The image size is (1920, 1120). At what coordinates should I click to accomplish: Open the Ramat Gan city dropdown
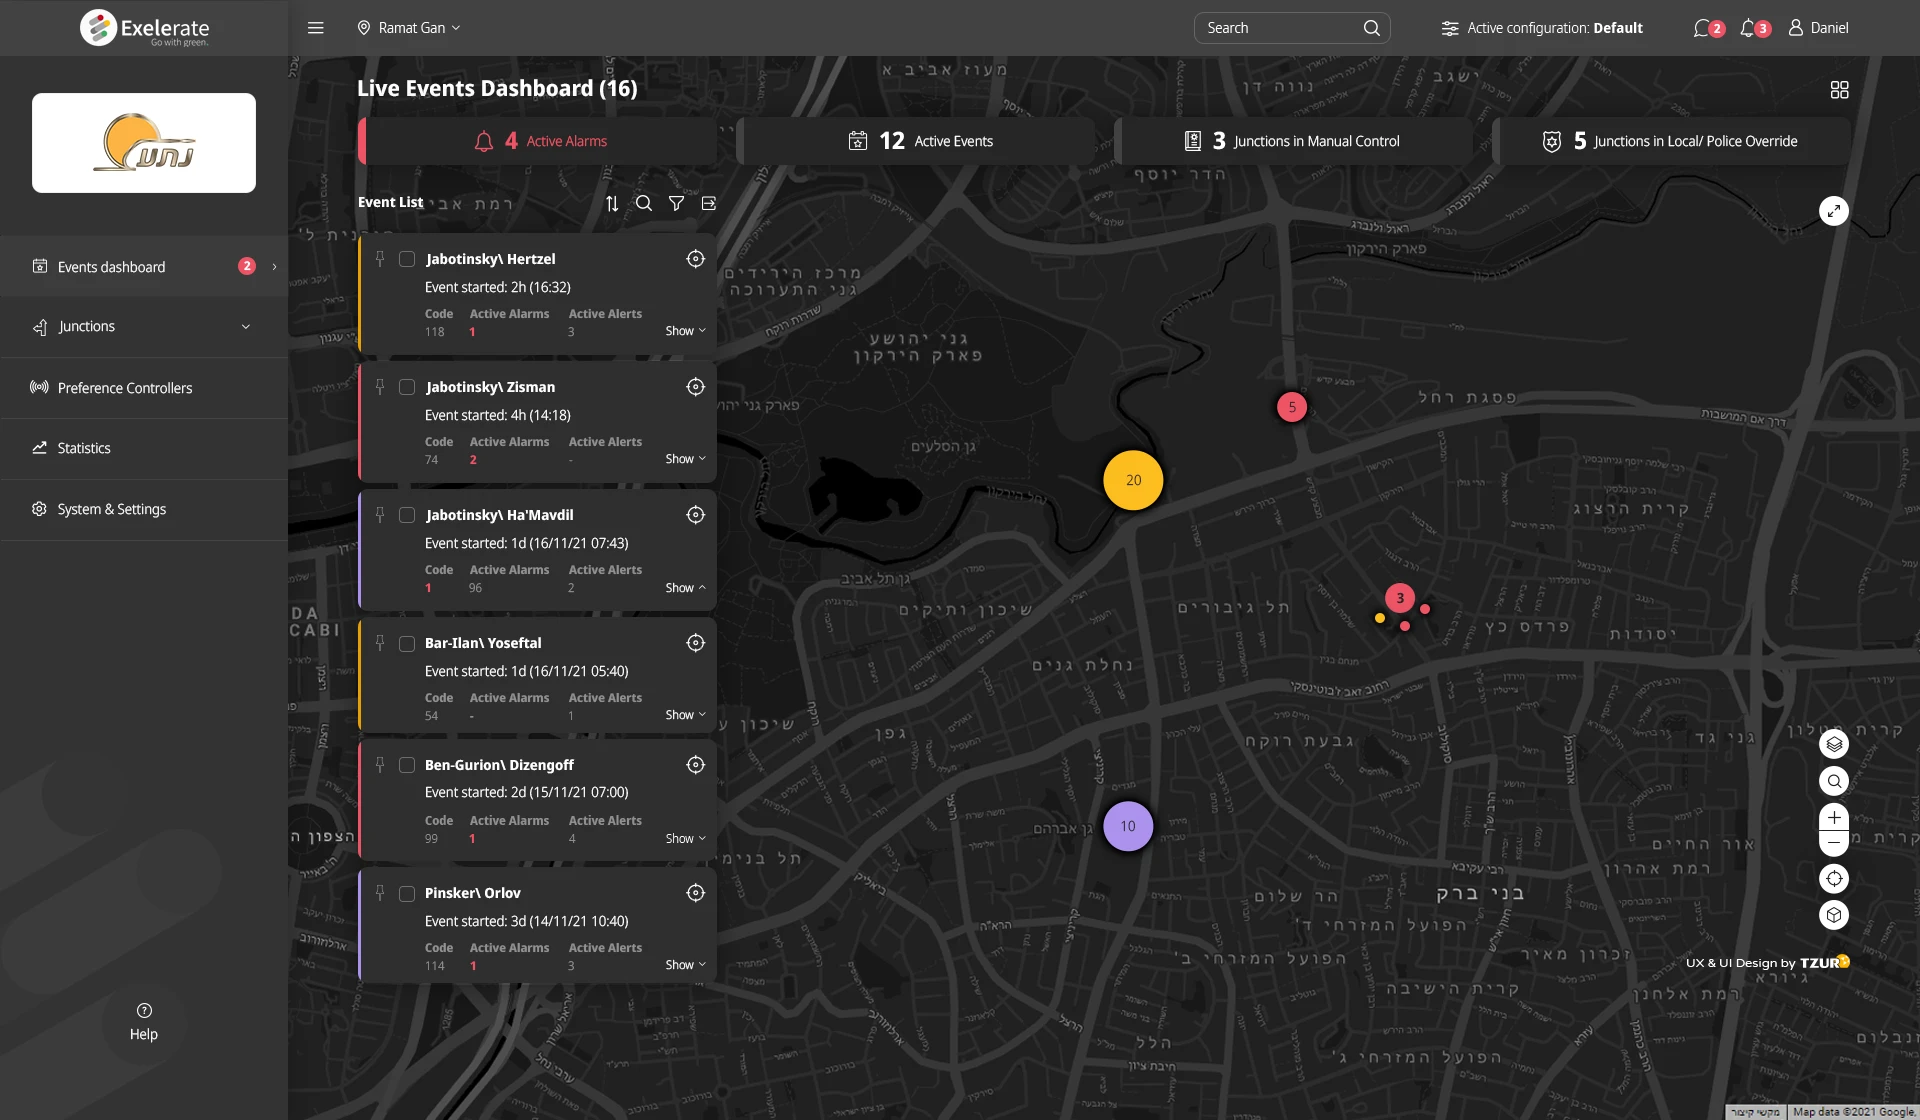click(409, 28)
